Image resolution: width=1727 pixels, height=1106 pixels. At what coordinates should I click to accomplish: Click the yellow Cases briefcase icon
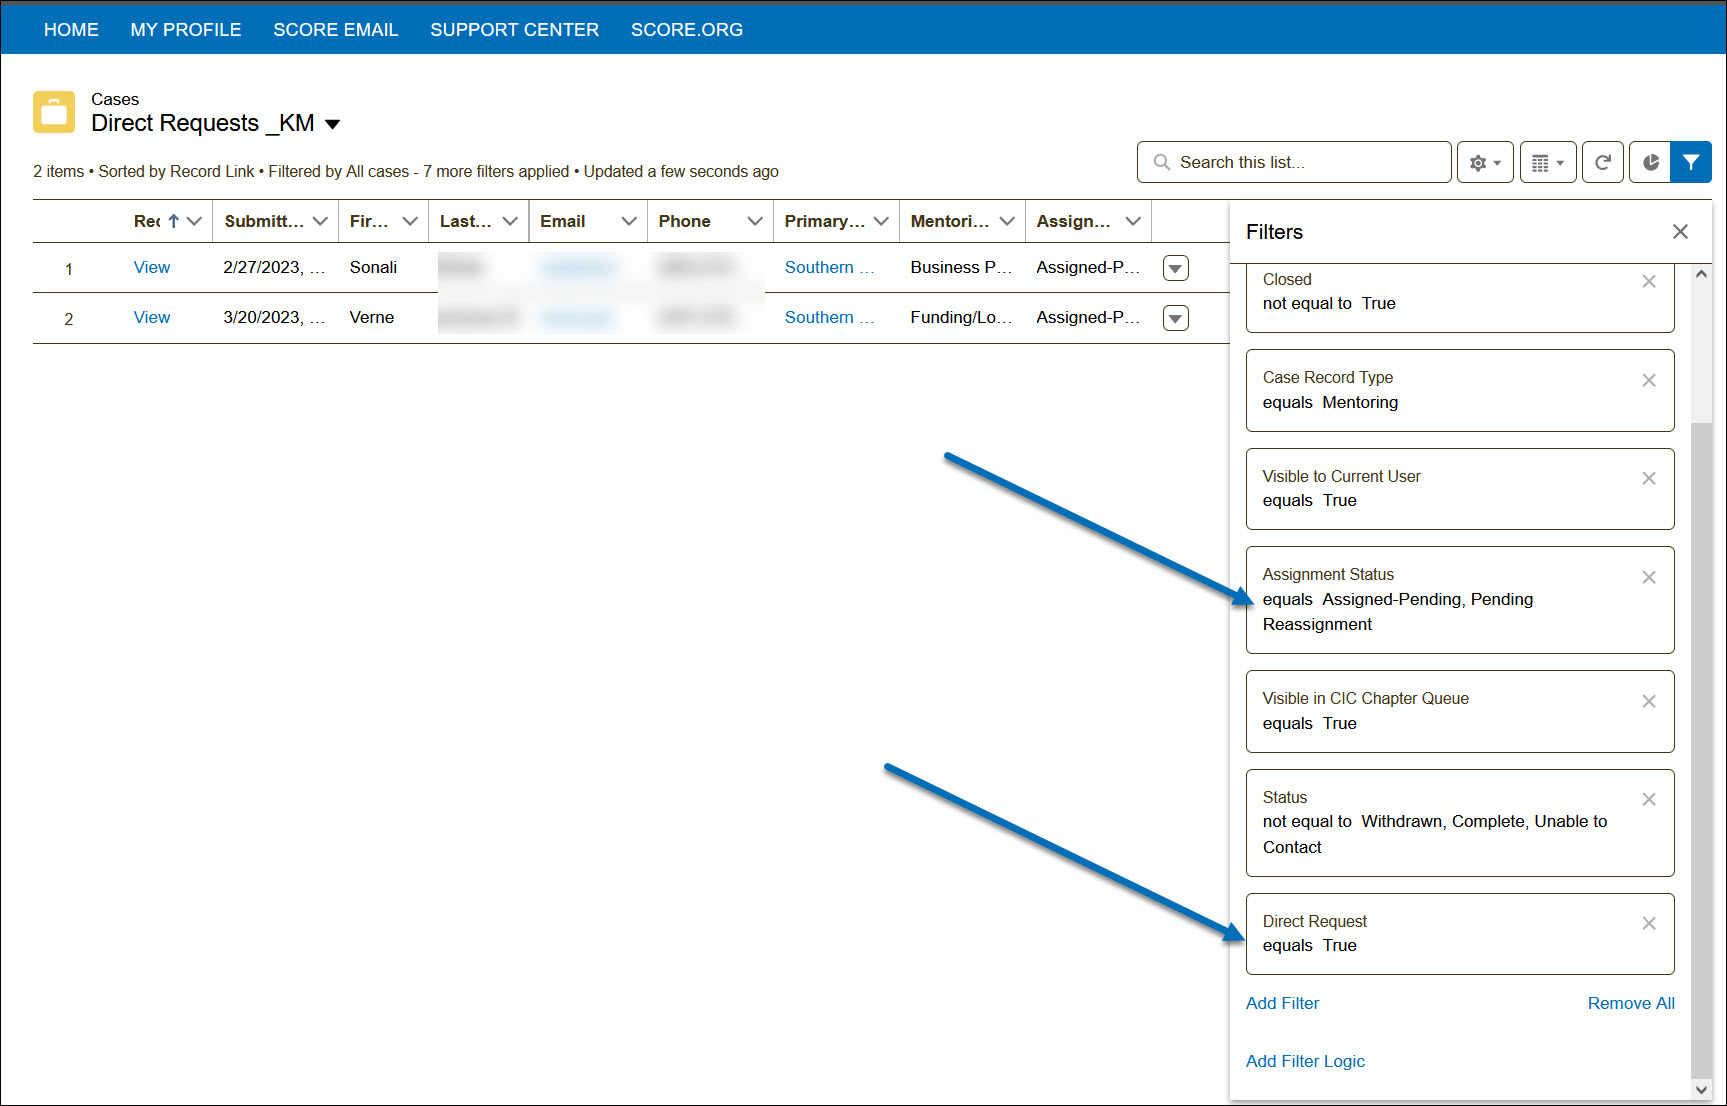click(x=54, y=112)
